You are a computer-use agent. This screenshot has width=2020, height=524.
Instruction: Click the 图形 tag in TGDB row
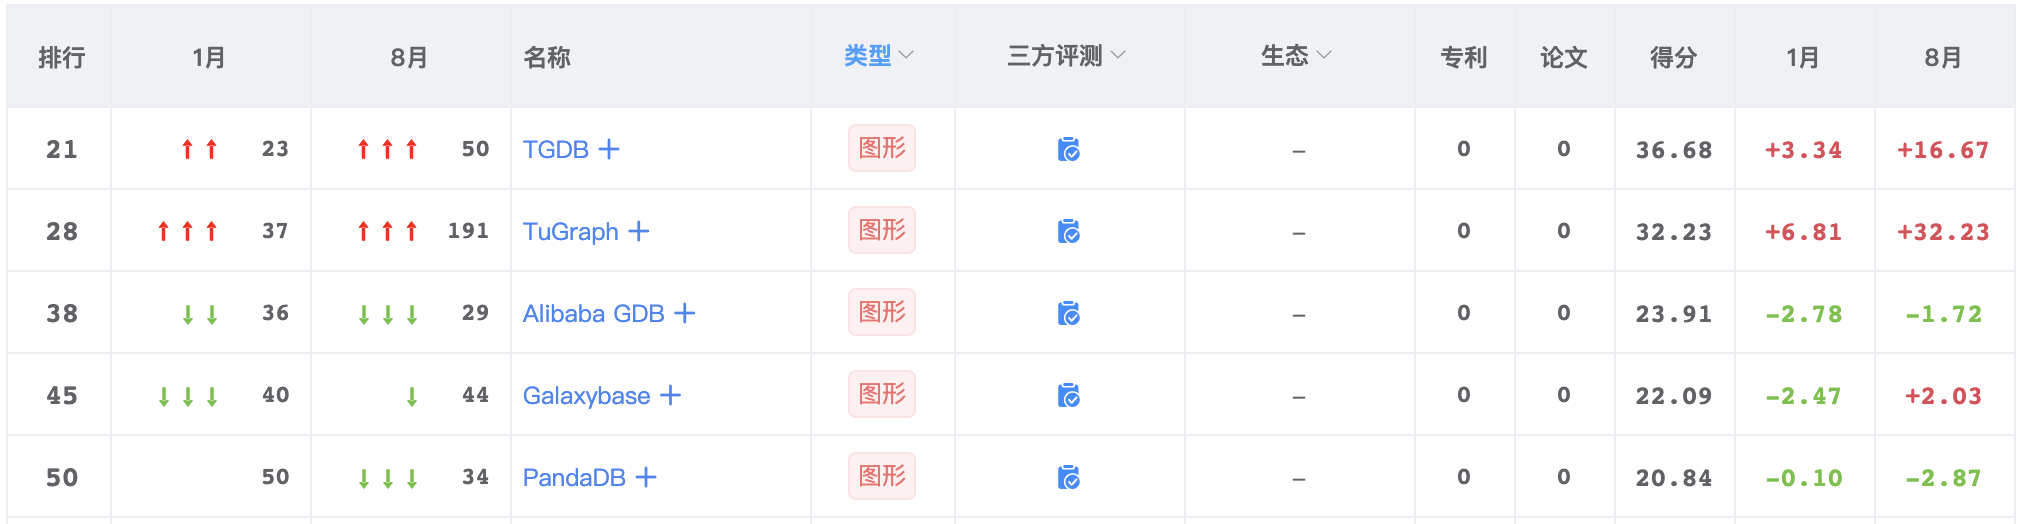881,148
